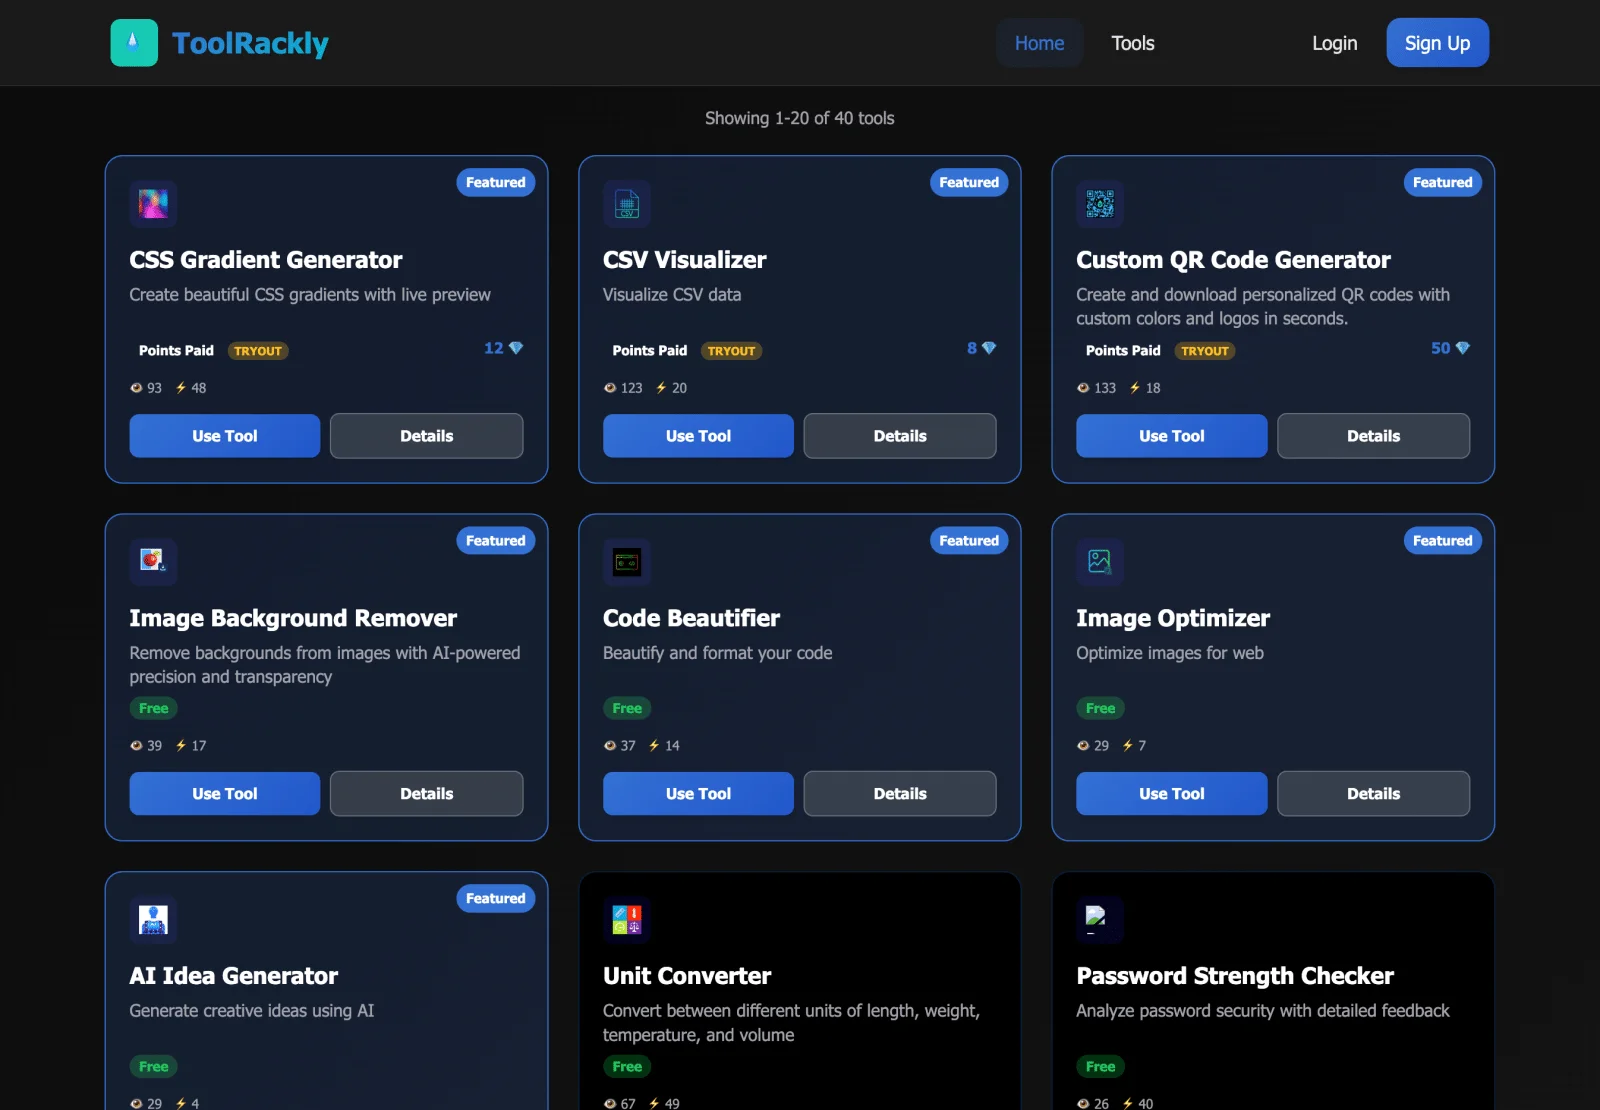1600x1110 pixels.
Task: Go to the Home nav tab
Action: (1039, 43)
